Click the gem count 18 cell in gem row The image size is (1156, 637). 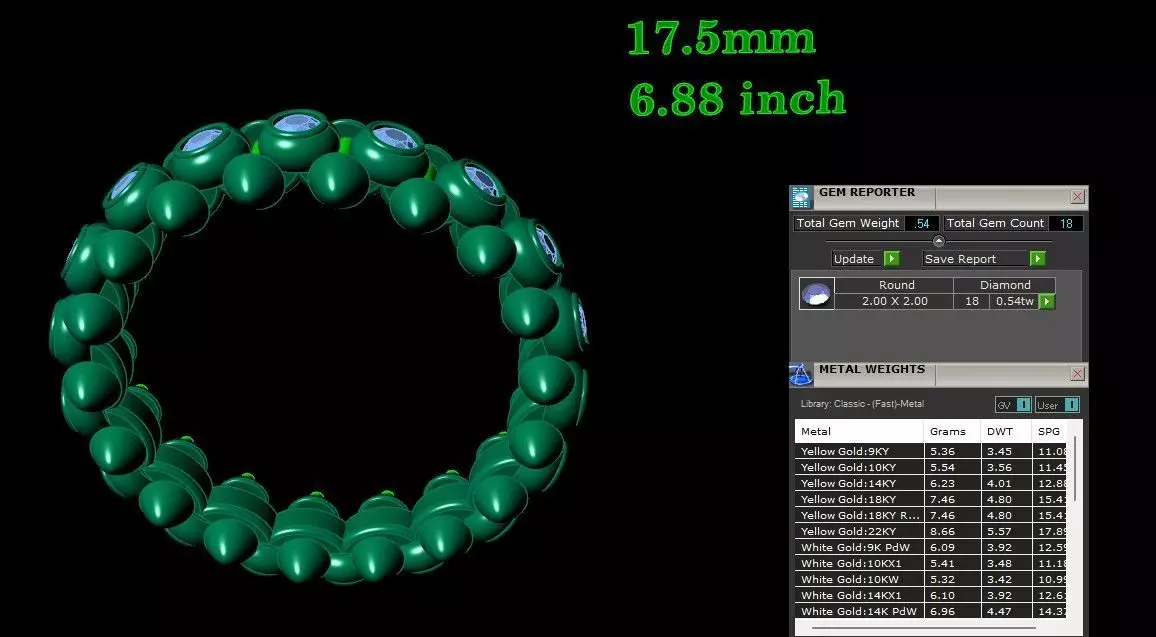click(972, 302)
